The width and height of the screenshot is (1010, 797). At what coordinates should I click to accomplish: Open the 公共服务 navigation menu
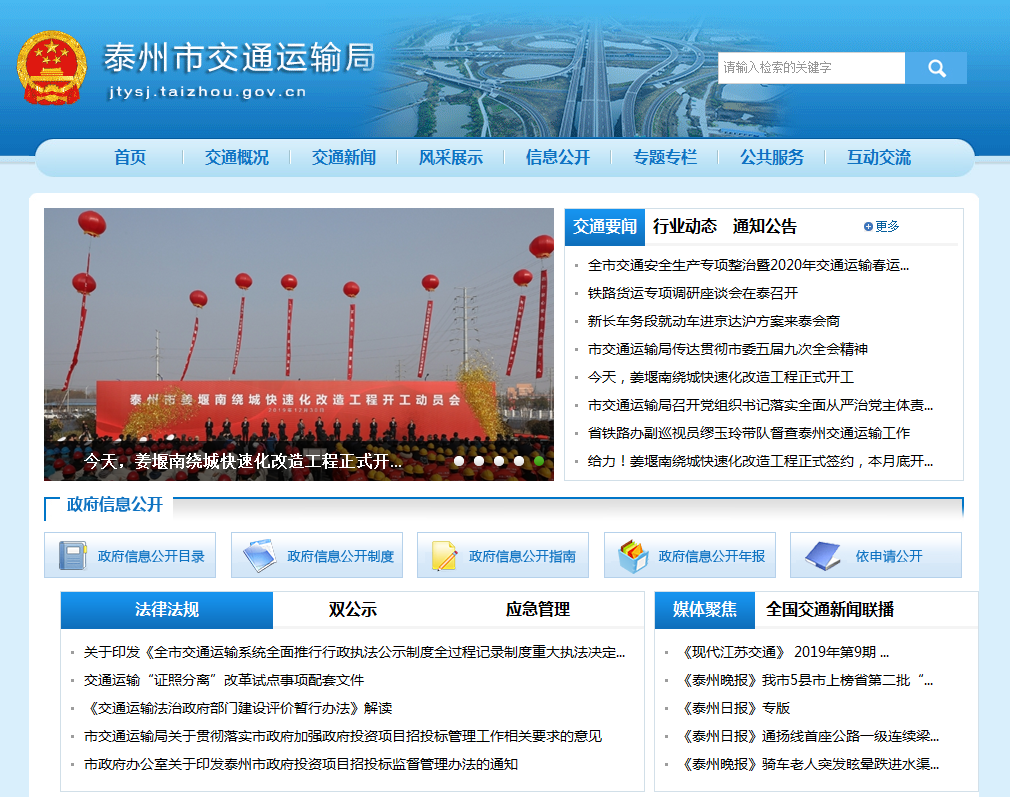[772, 157]
